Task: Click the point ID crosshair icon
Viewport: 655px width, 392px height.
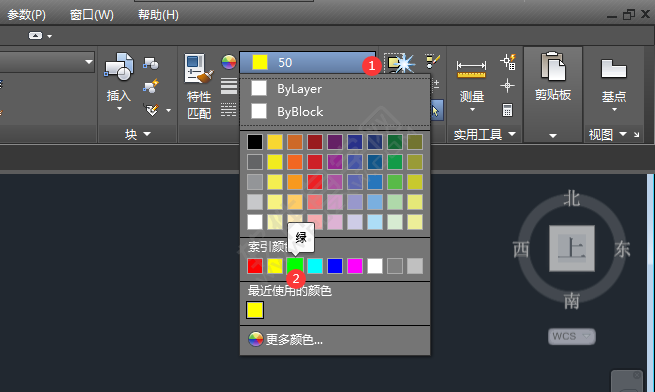Action: click(x=507, y=86)
